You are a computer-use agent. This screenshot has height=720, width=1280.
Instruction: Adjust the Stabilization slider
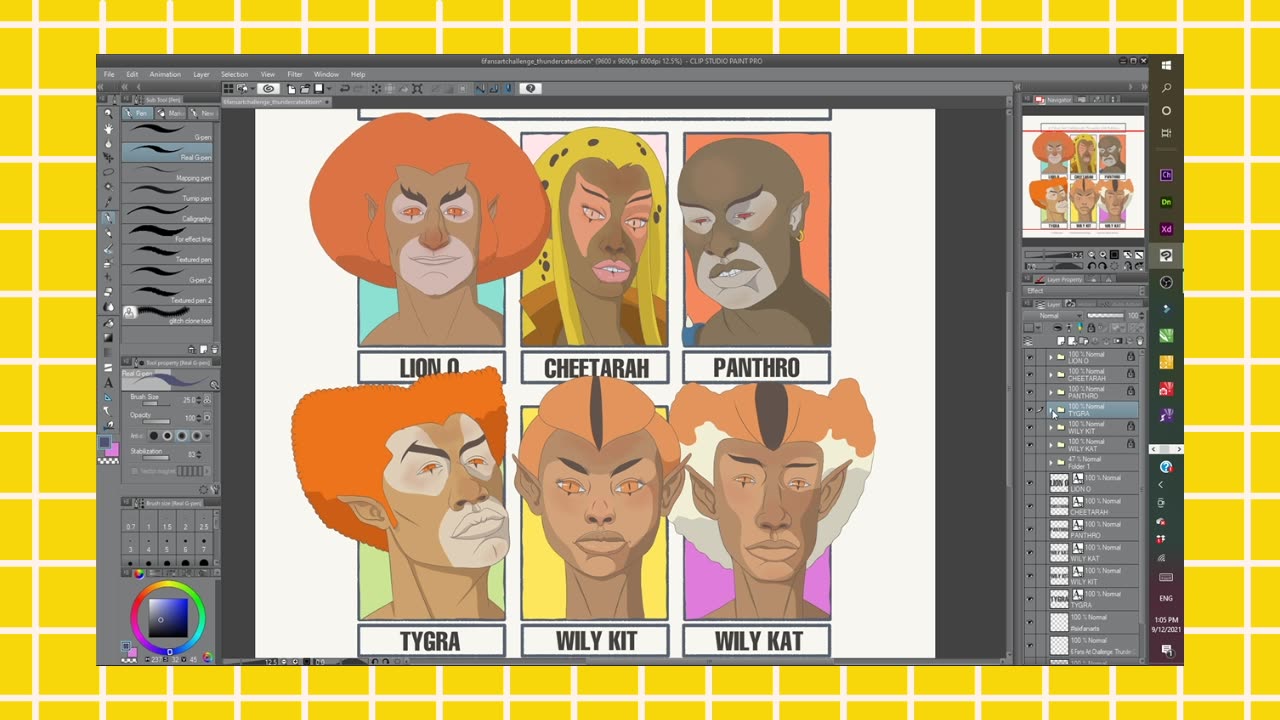coord(154,457)
